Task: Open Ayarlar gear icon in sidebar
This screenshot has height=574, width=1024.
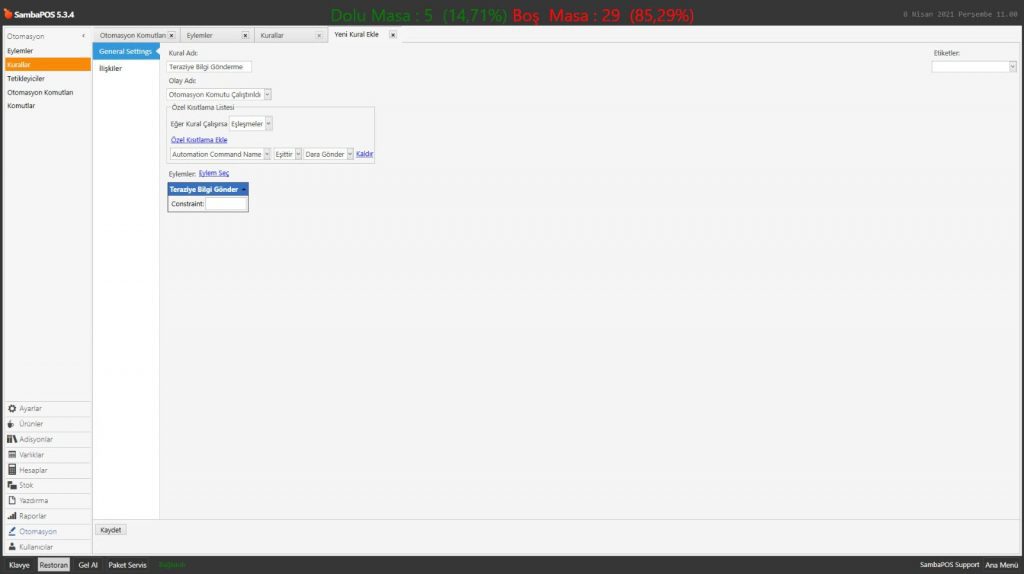Action: 12,408
